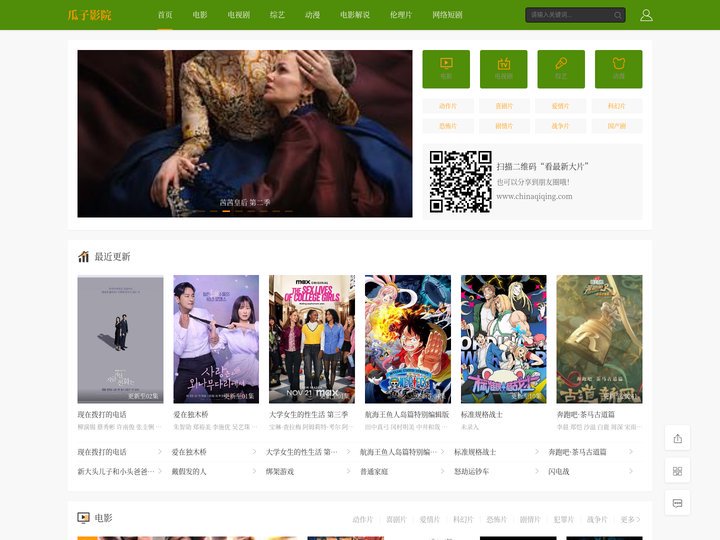This screenshot has height=540, width=720.
Task: Select the 剧情片 genre chip
Action: (504, 126)
